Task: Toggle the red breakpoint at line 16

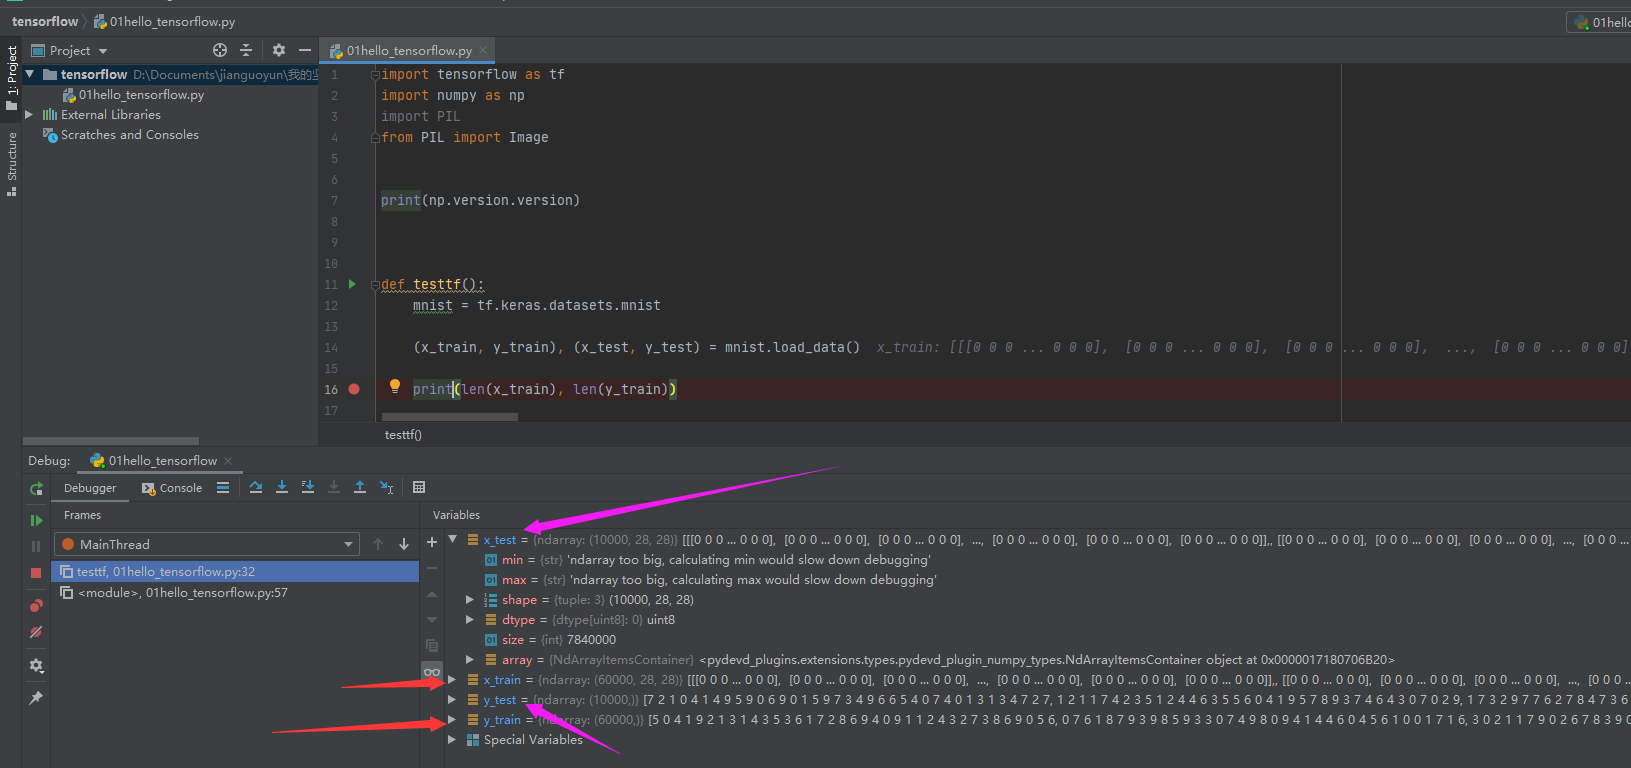Action: point(354,389)
